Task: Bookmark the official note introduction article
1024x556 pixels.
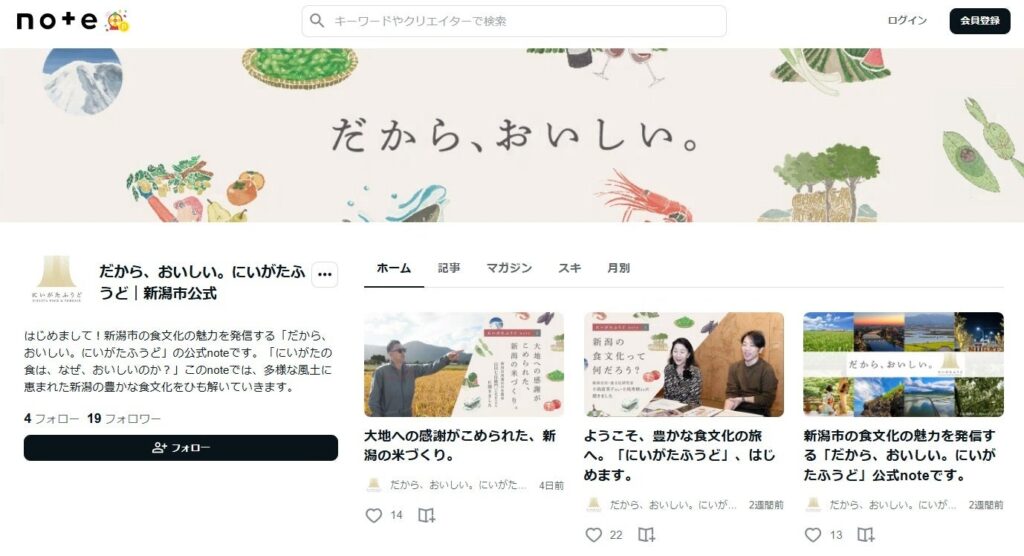Action: tap(865, 535)
